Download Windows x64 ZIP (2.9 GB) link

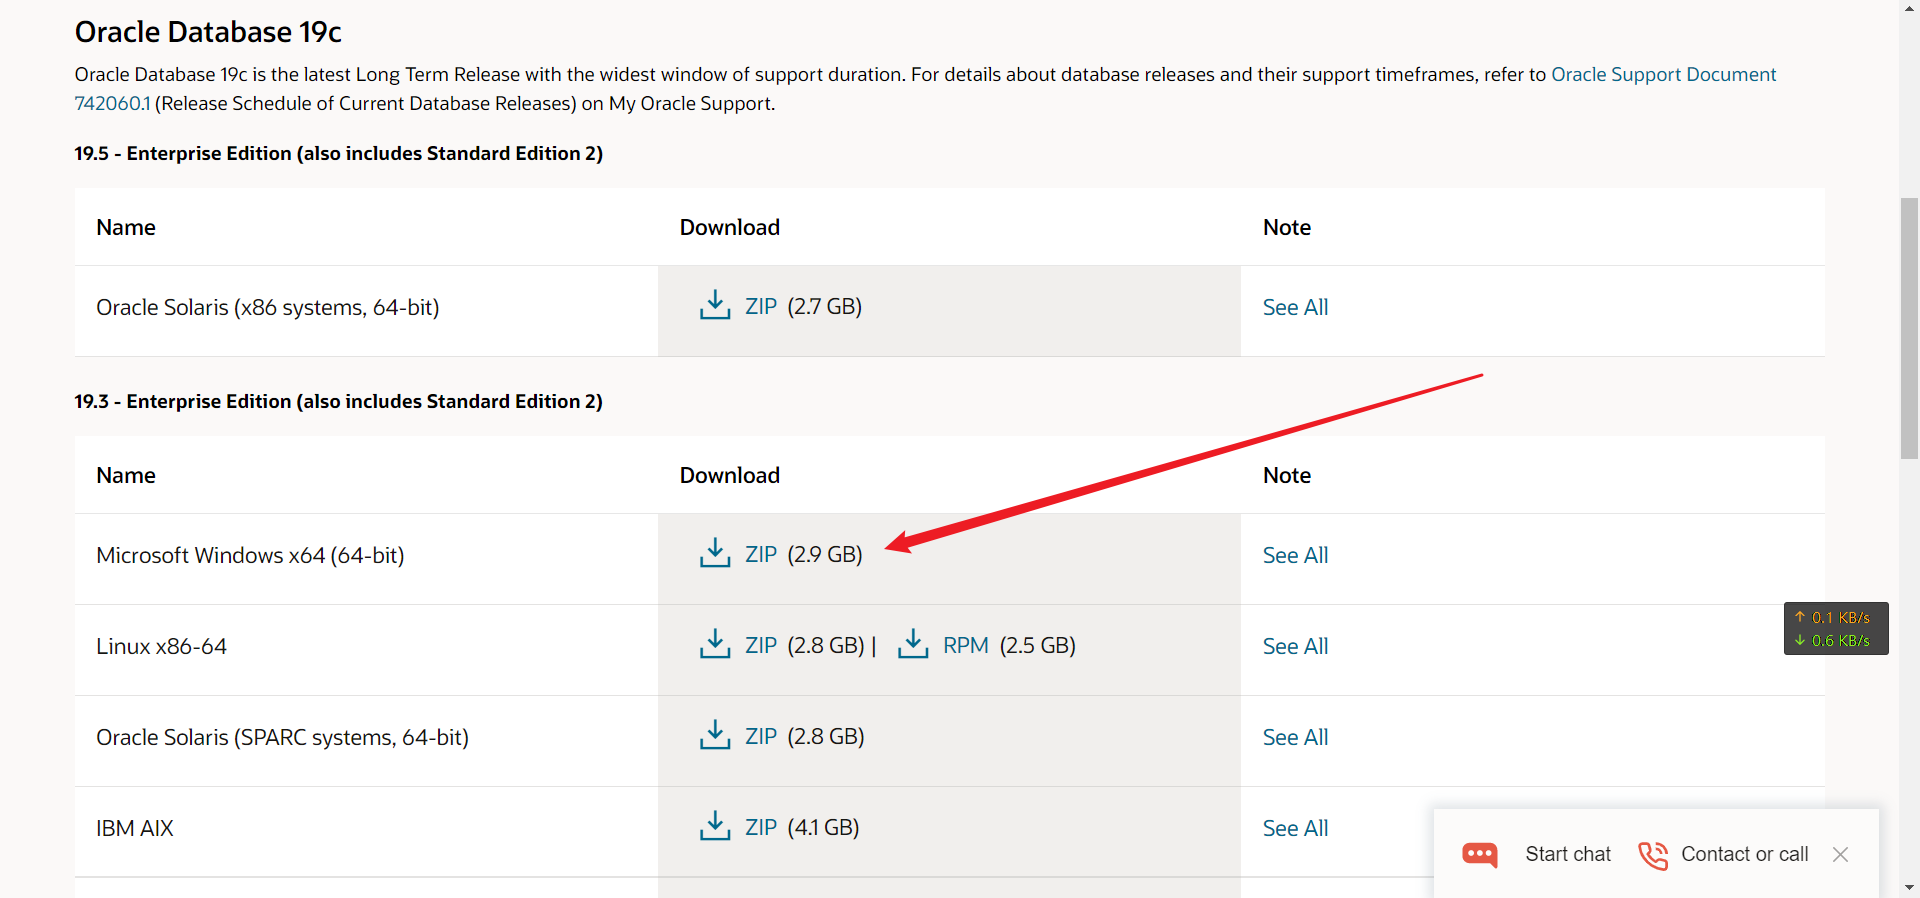761,554
